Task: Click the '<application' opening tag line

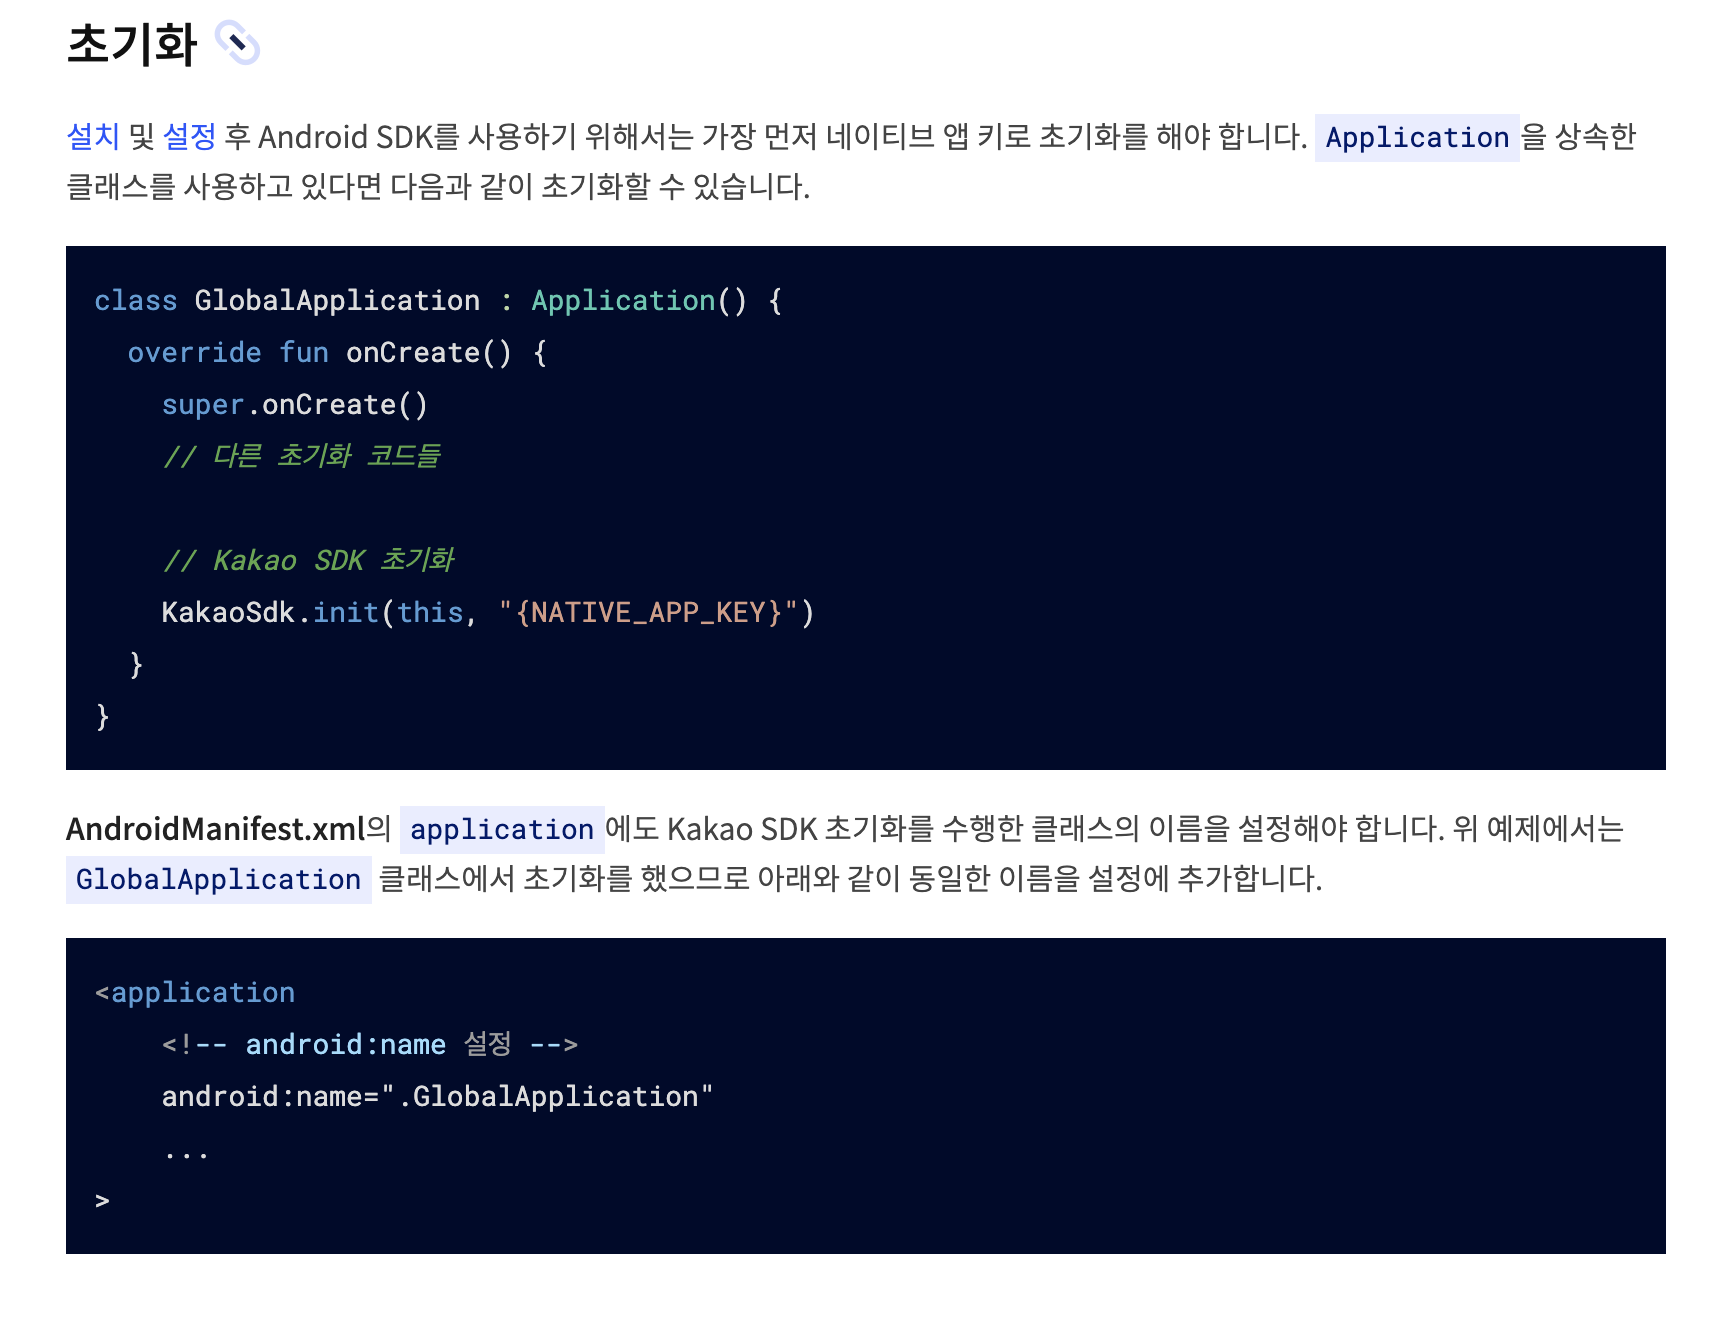Action: point(195,992)
